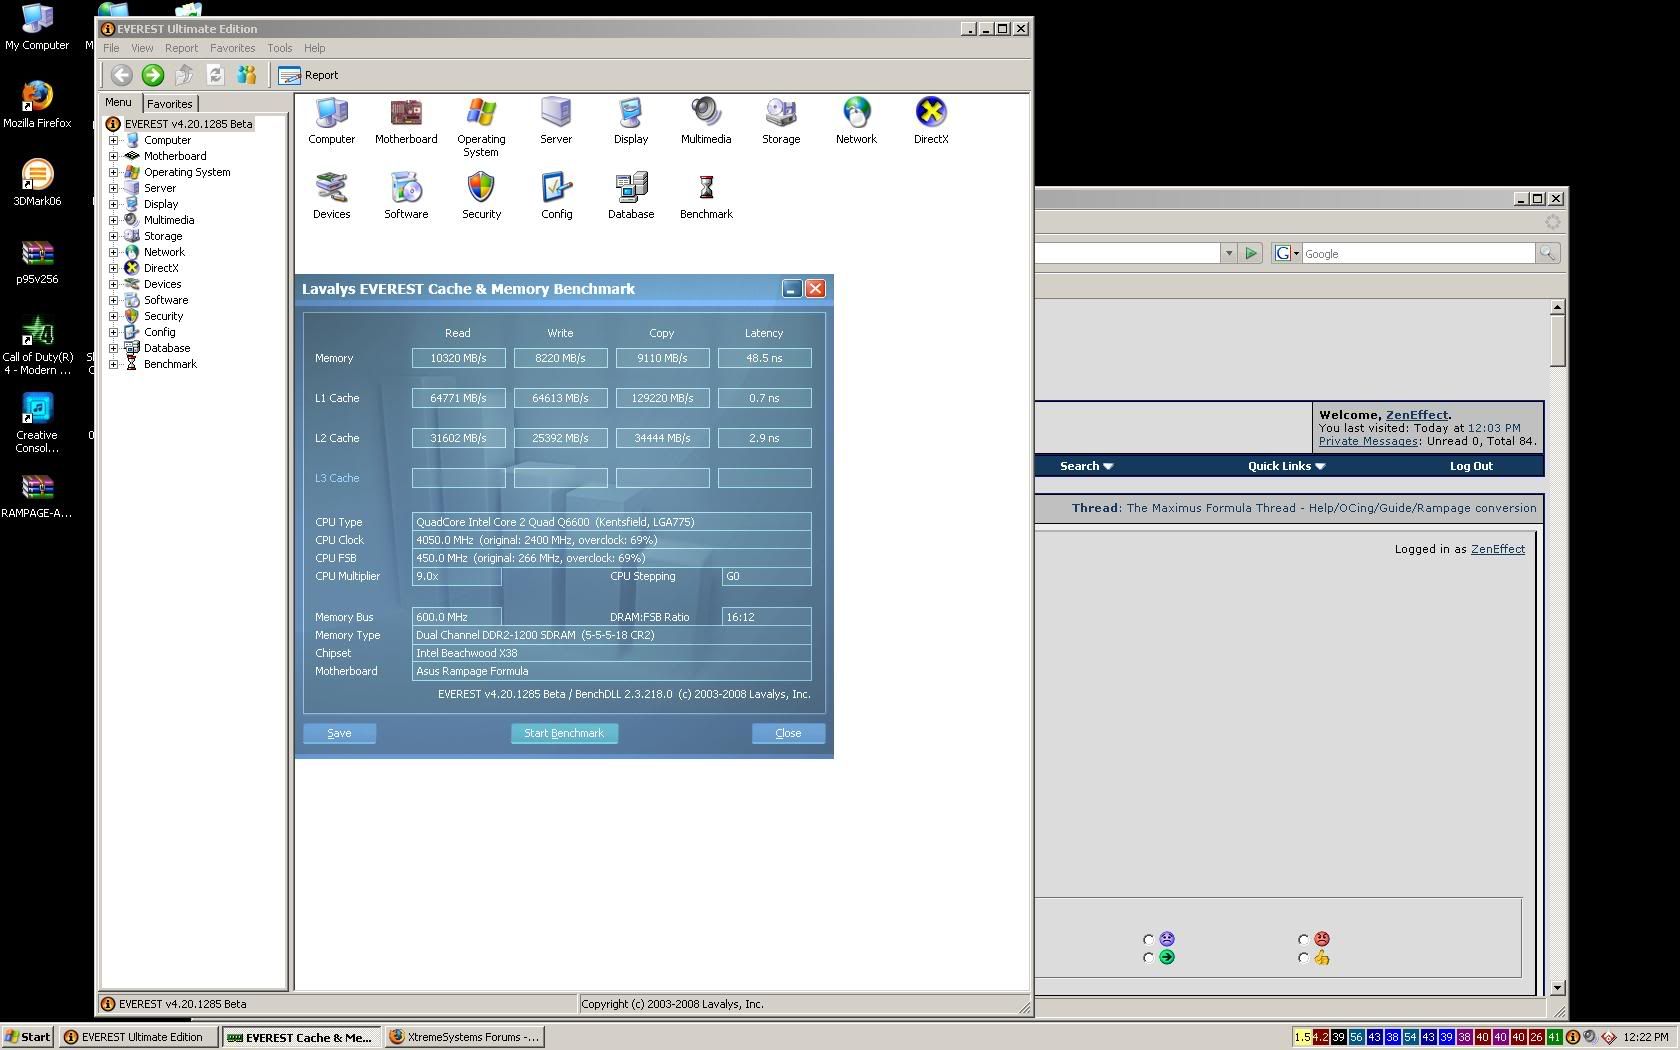Image resolution: width=1680 pixels, height=1050 pixels.
Task: Open the Storage category icon
Action: coord(781,121)
